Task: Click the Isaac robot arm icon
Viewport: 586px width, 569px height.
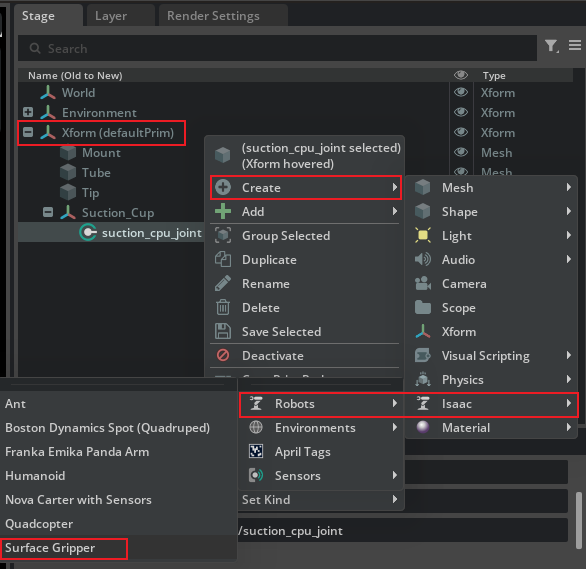Action: pos(423,403)
